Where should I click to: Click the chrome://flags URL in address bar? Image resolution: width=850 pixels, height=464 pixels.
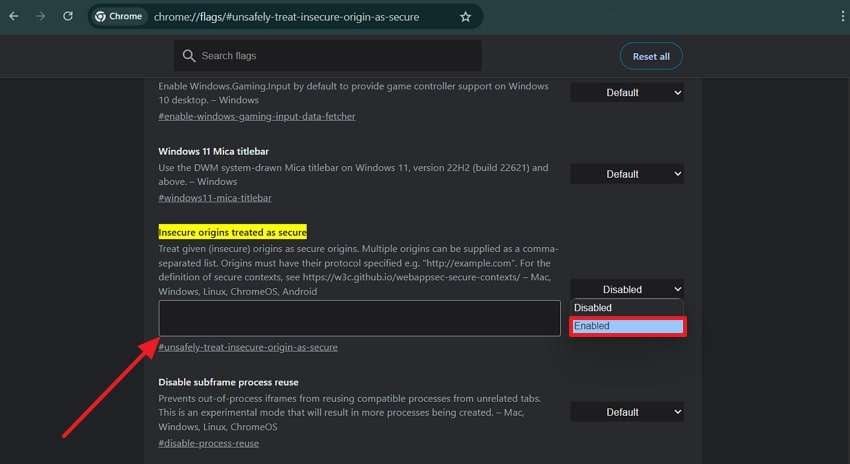[285, 17]
